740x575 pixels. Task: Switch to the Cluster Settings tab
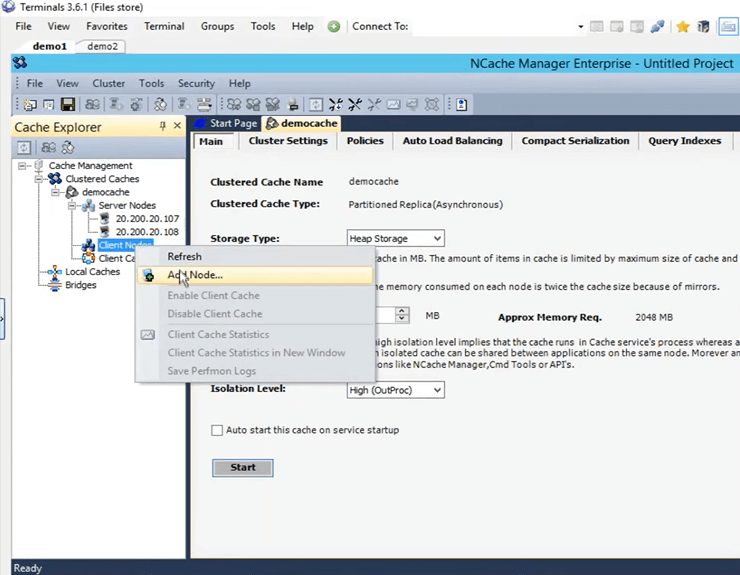[288, 141]
